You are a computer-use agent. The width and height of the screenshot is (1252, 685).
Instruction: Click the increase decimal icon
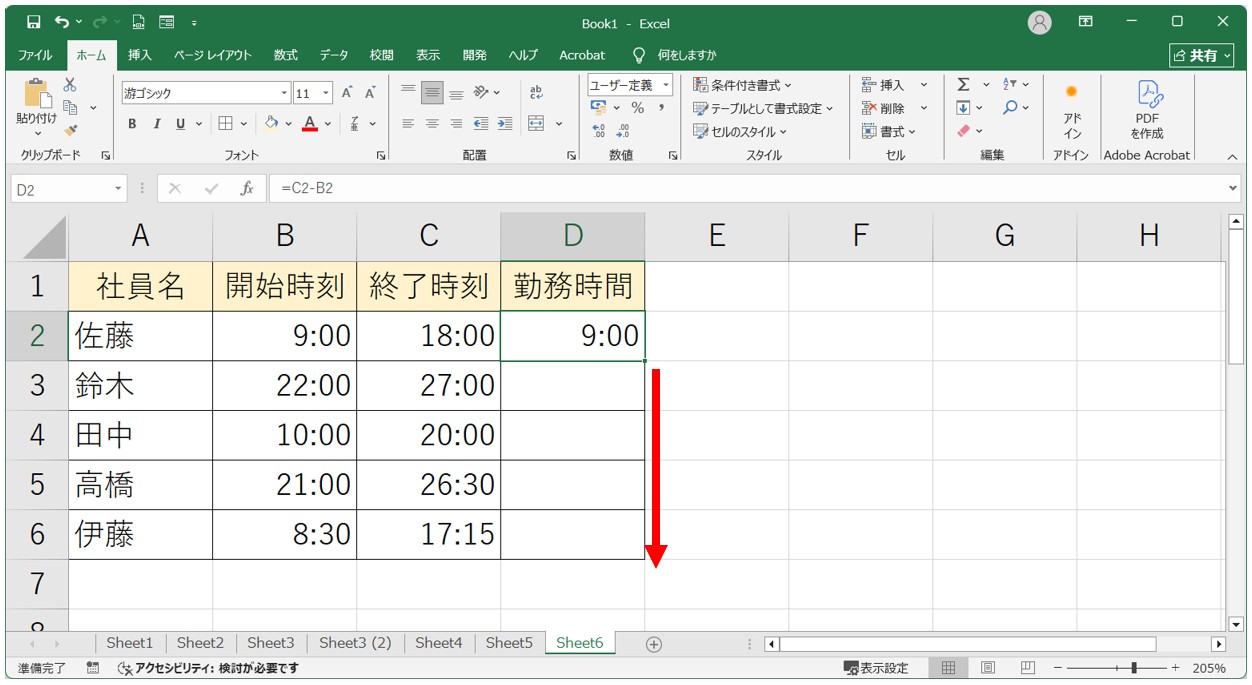599,130
